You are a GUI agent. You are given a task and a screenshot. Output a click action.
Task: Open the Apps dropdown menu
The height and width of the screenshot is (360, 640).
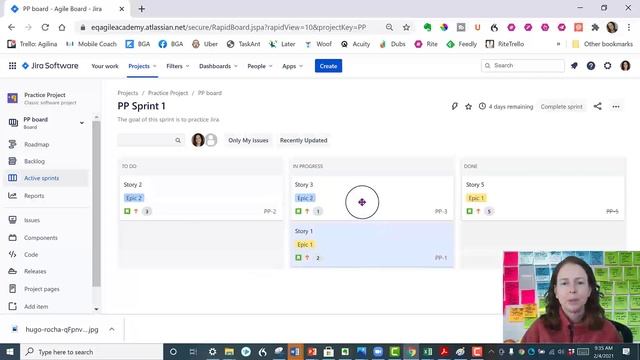(x=292, y=66)
